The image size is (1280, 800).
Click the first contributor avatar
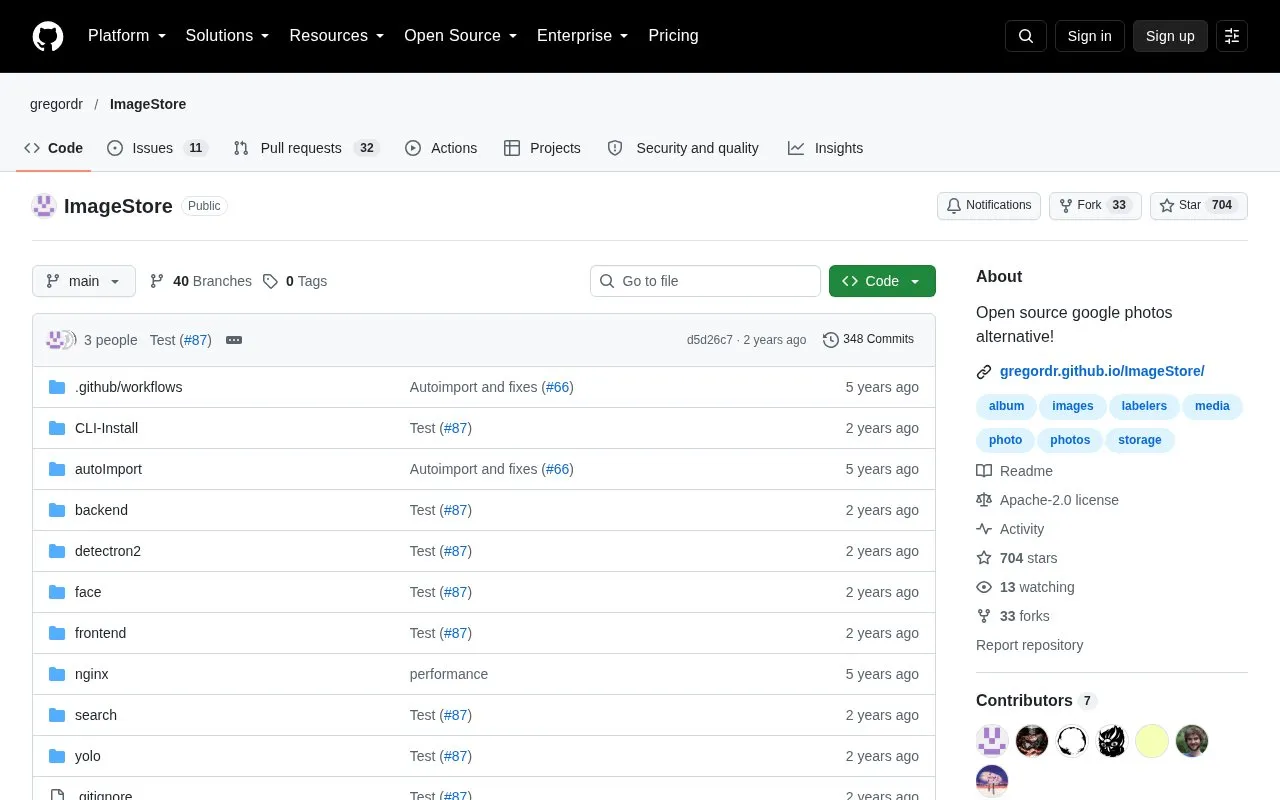tap(992, 741)
